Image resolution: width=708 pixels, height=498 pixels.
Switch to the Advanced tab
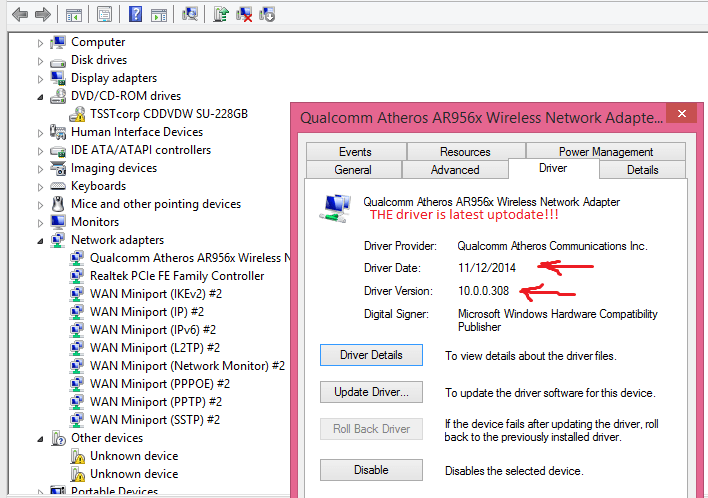(454, 170)
